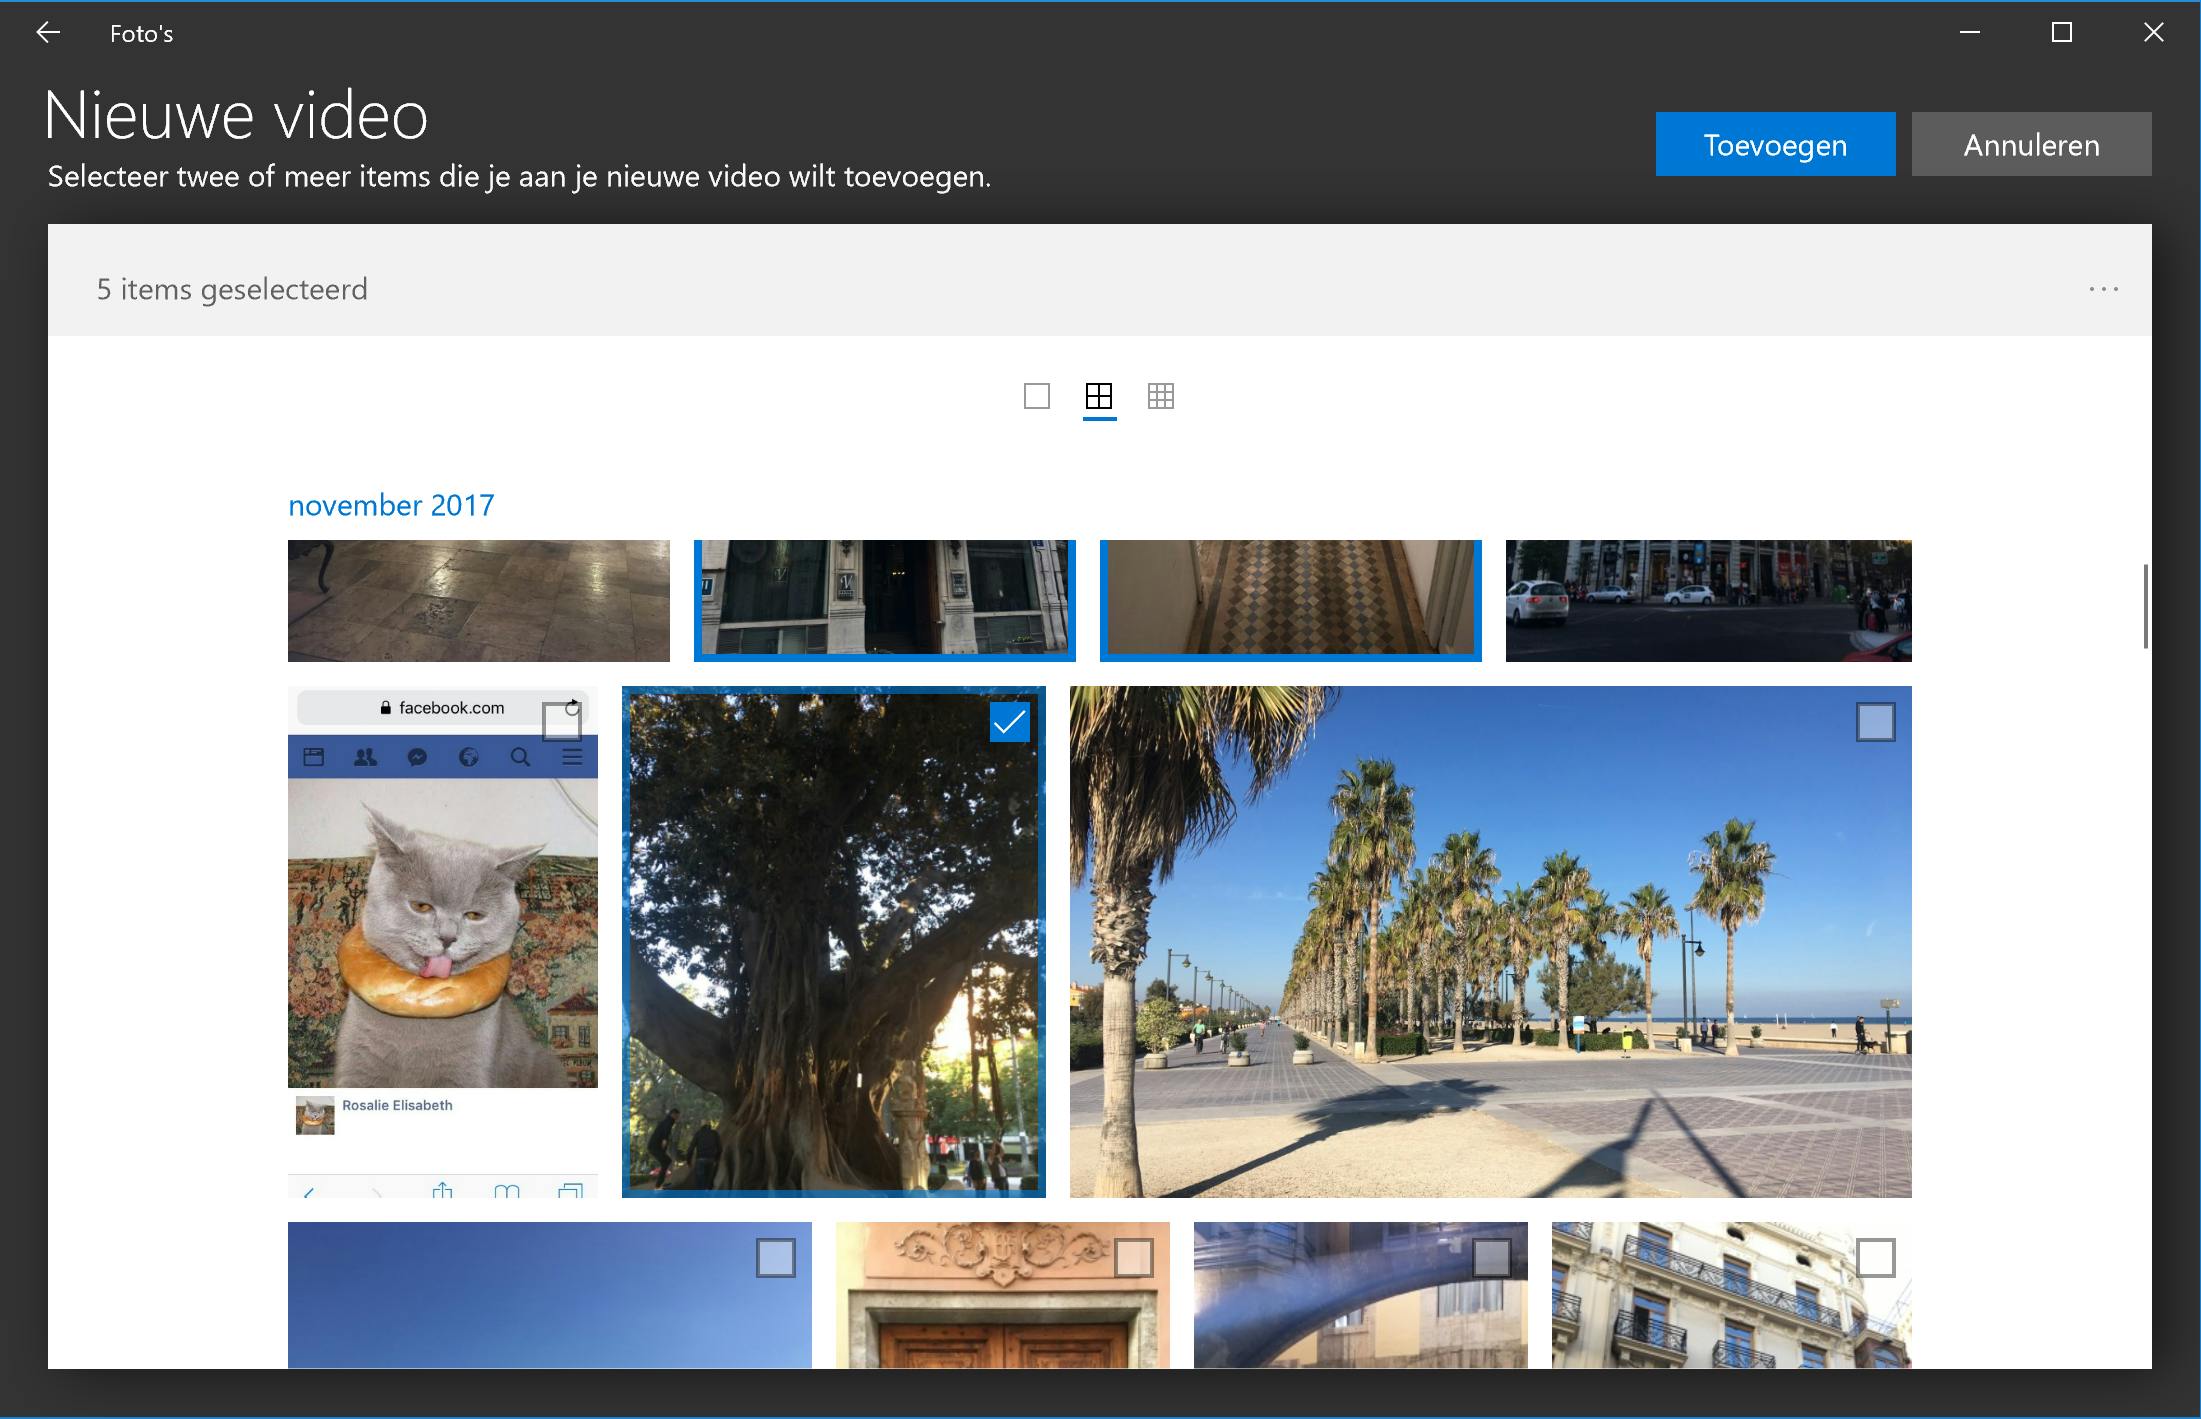The height and width of the screenshot is (1419, 2201).
Task: Click the vertical scrollbar thumb
Action: (2146, 607)
